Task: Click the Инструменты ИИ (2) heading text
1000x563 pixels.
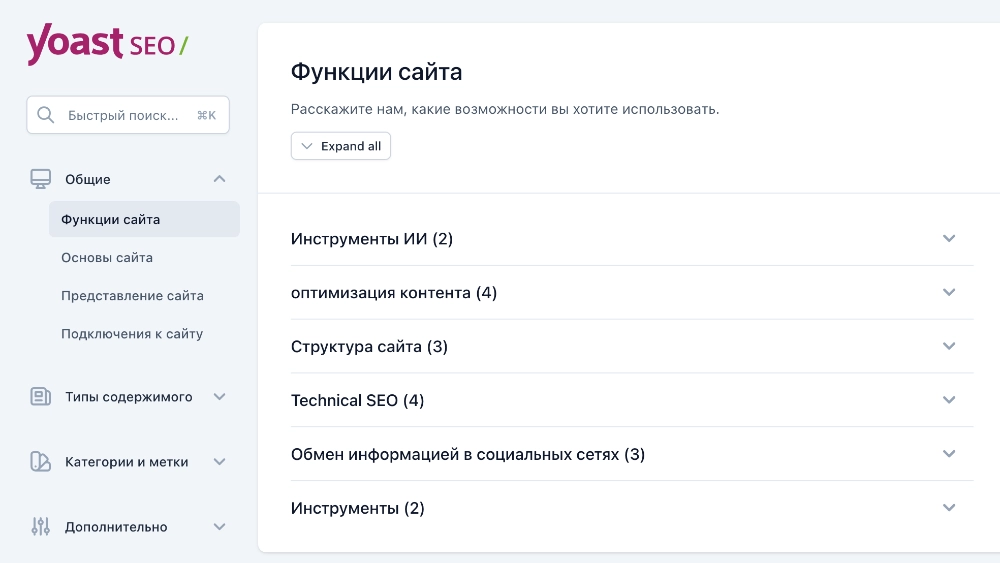Action: (x=372, y=238)
